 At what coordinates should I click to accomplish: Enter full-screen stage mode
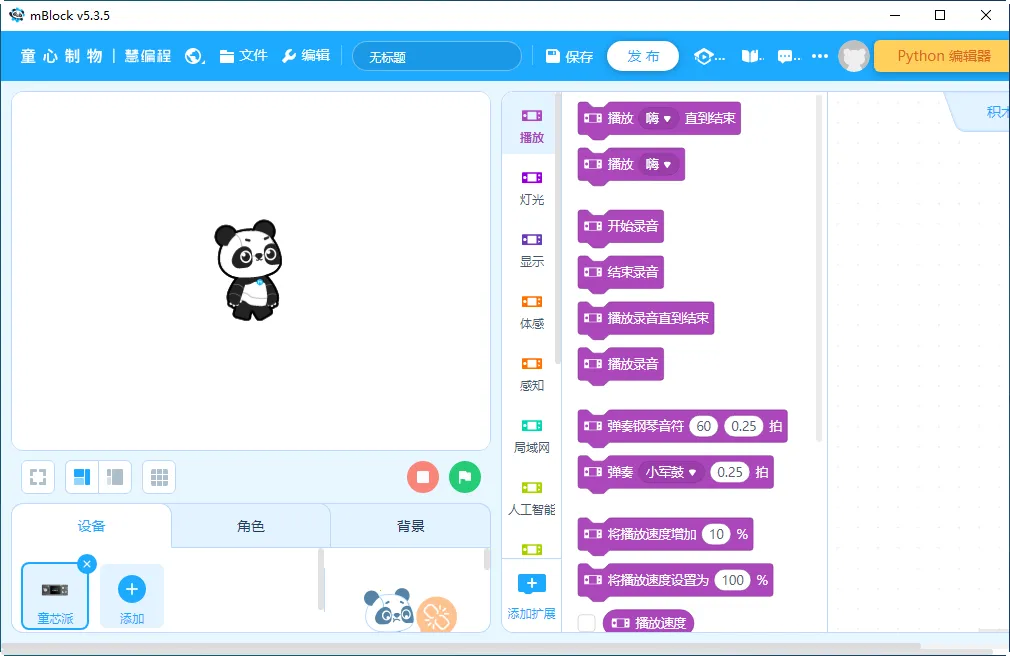[x=38, y=477]
